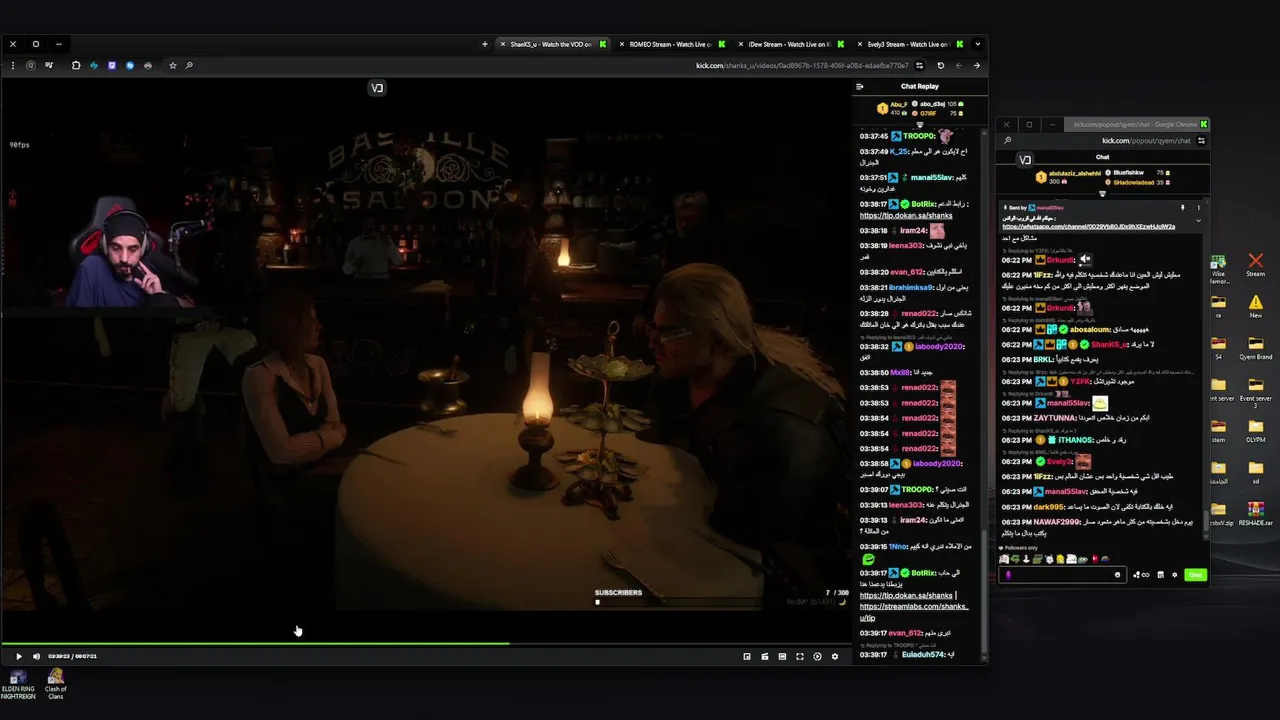Toggle theater mode in video player
Image resolution: width=1280 pixels, height=720 pixels.
(782, 656)
